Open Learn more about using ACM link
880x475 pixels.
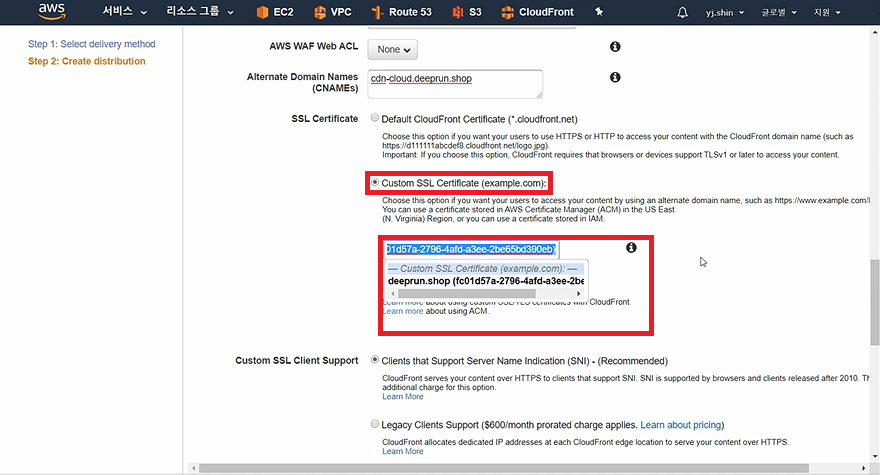click(x=403, y=311)
